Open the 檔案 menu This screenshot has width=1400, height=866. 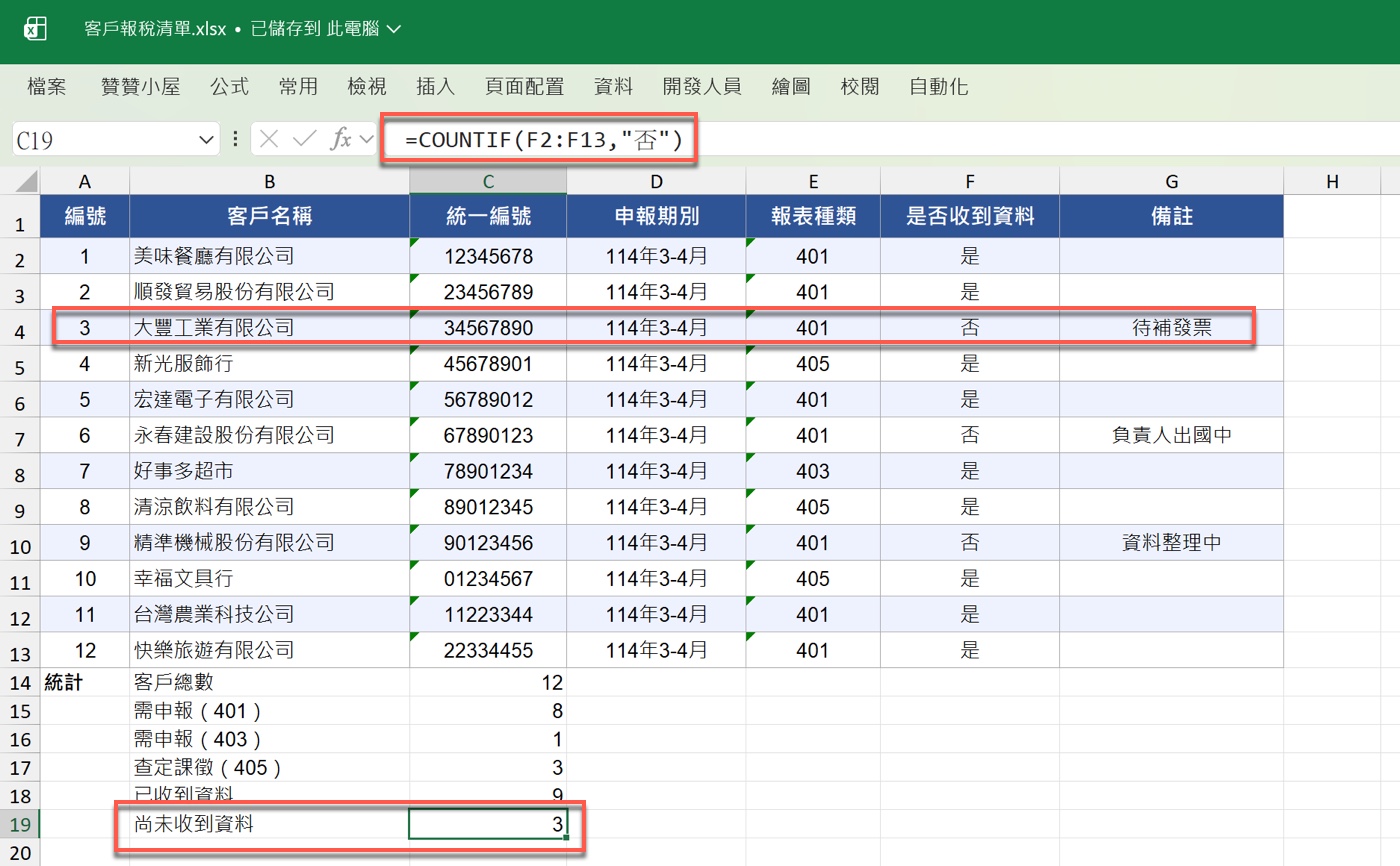click(47, 86)
